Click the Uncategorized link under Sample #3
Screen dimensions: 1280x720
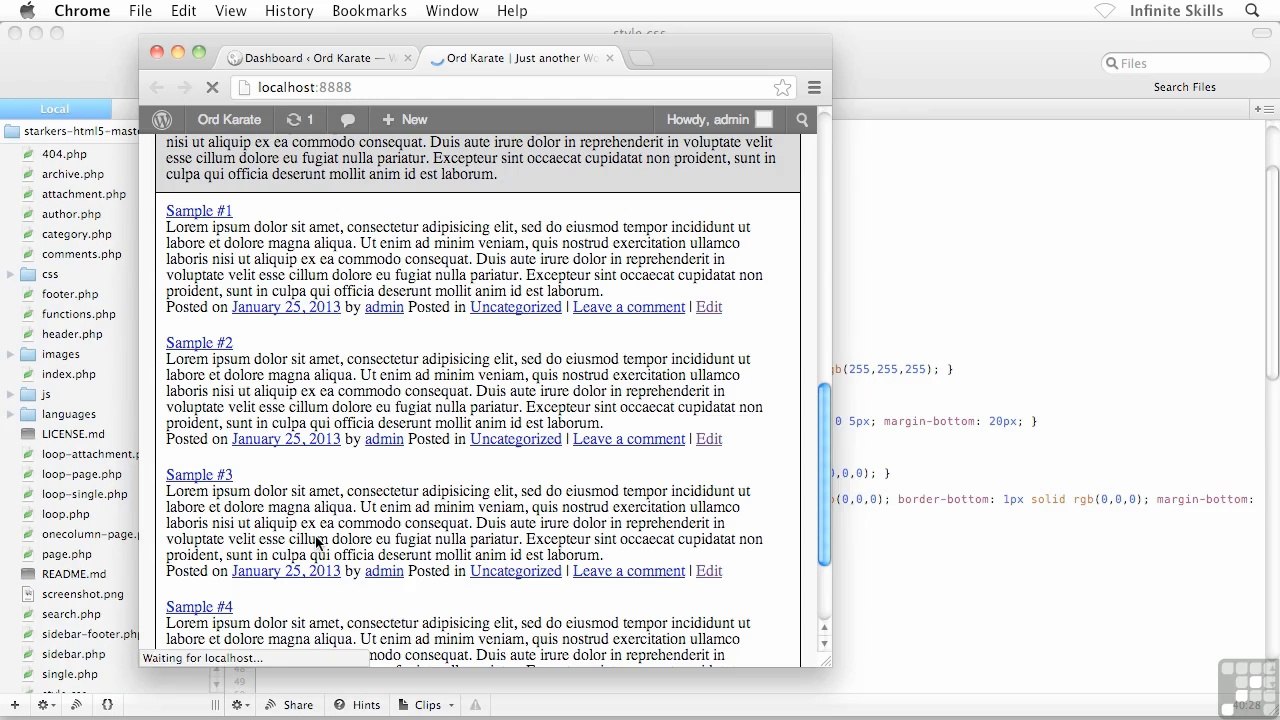tap(516, 571)
